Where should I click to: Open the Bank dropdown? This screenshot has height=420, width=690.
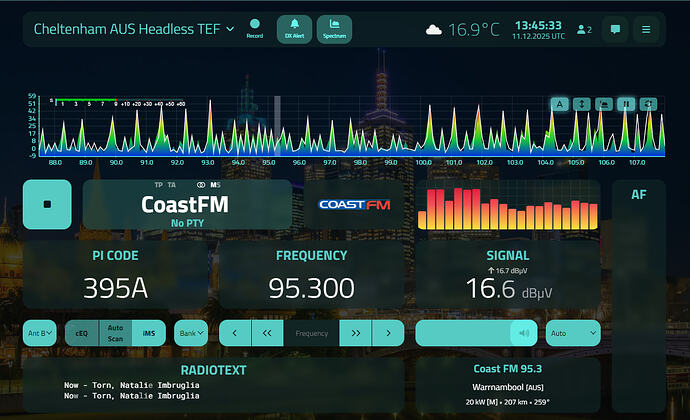click(191, 333)
